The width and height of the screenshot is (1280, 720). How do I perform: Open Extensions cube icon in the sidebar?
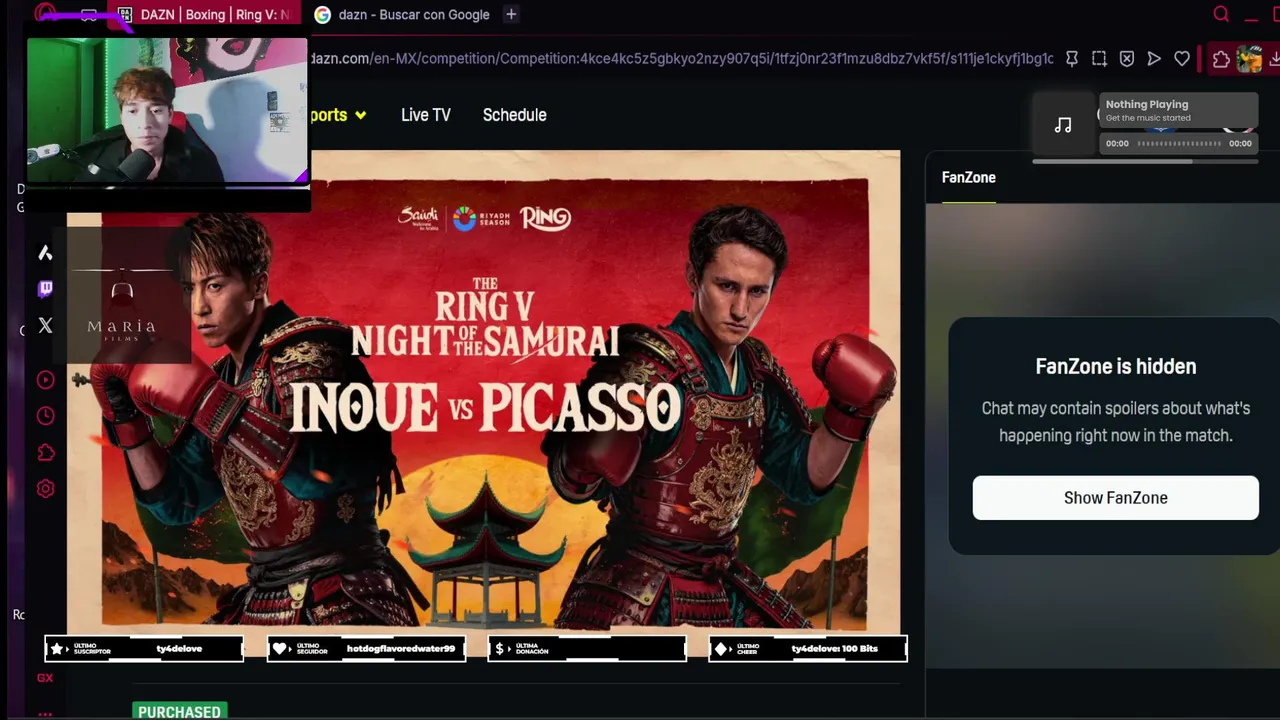(45, 453)
